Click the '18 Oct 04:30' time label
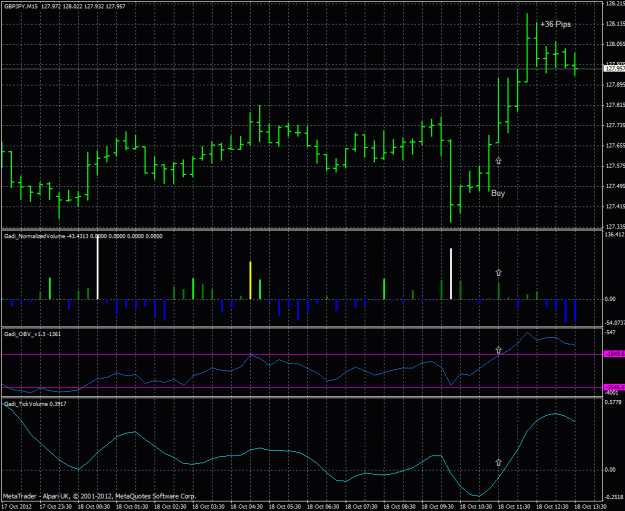This screenshot has height=511, width=625. [x=247, y=507]
